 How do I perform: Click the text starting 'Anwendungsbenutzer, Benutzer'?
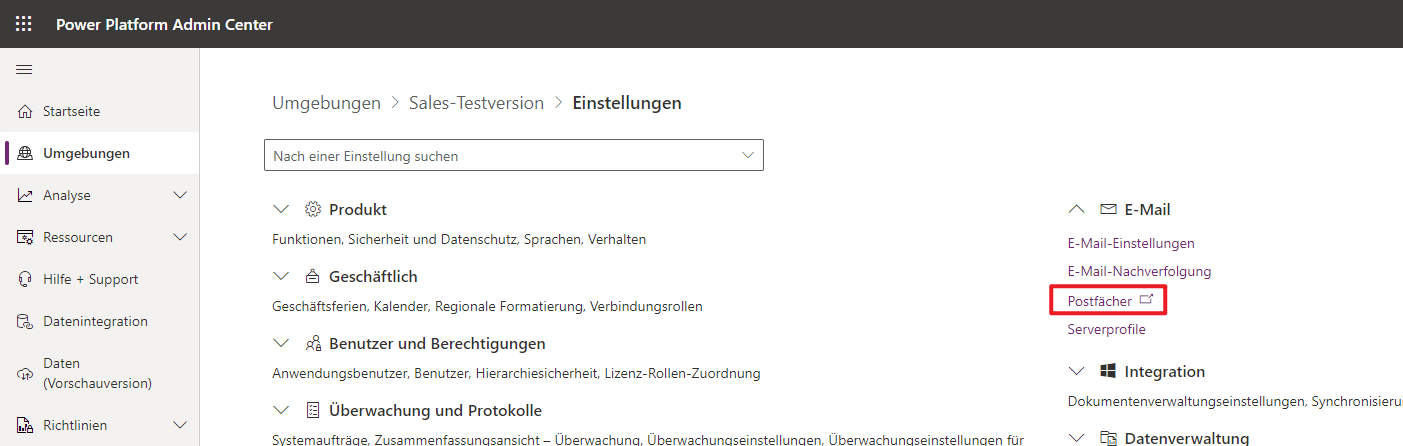pos(516,373)
